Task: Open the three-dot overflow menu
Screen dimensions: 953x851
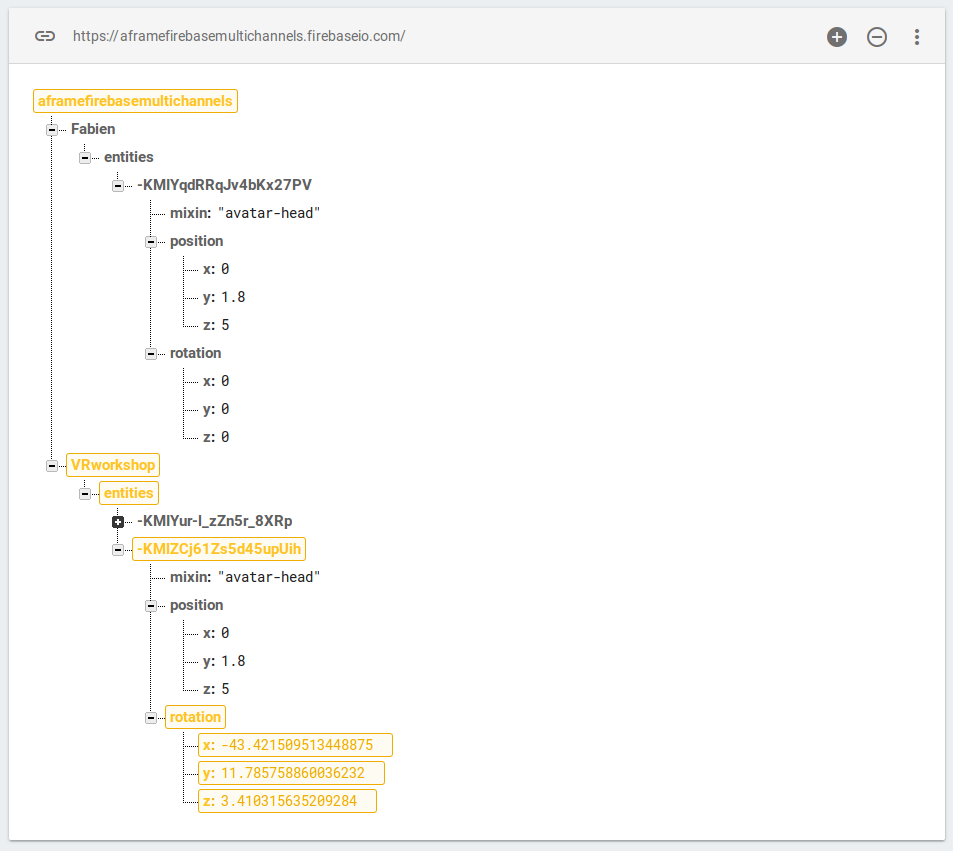Action: 917,37
